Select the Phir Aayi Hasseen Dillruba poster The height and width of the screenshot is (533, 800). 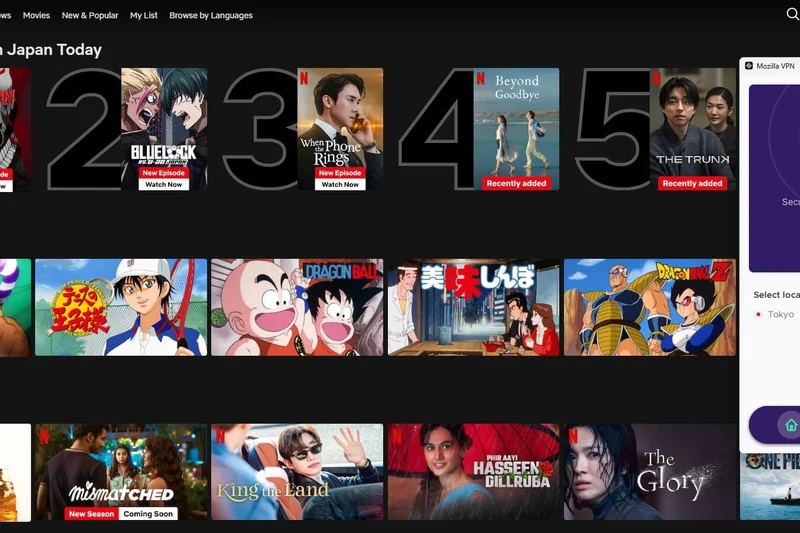(x=473, y=472)
